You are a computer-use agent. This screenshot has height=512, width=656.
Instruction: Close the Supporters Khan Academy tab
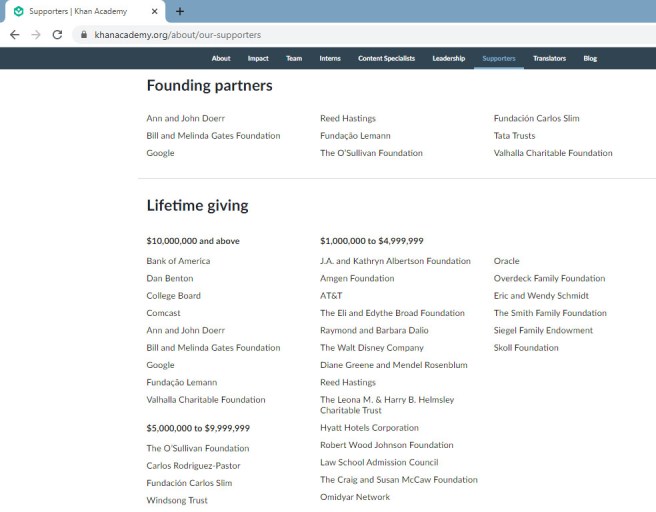(155, 11)
